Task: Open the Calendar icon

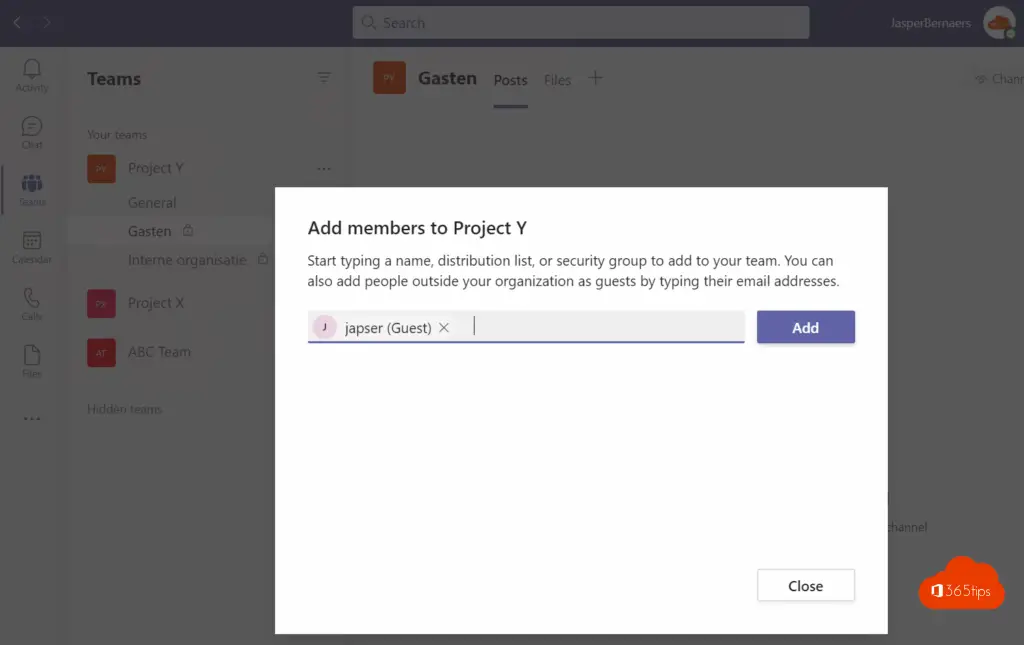Action: point(32,245)
